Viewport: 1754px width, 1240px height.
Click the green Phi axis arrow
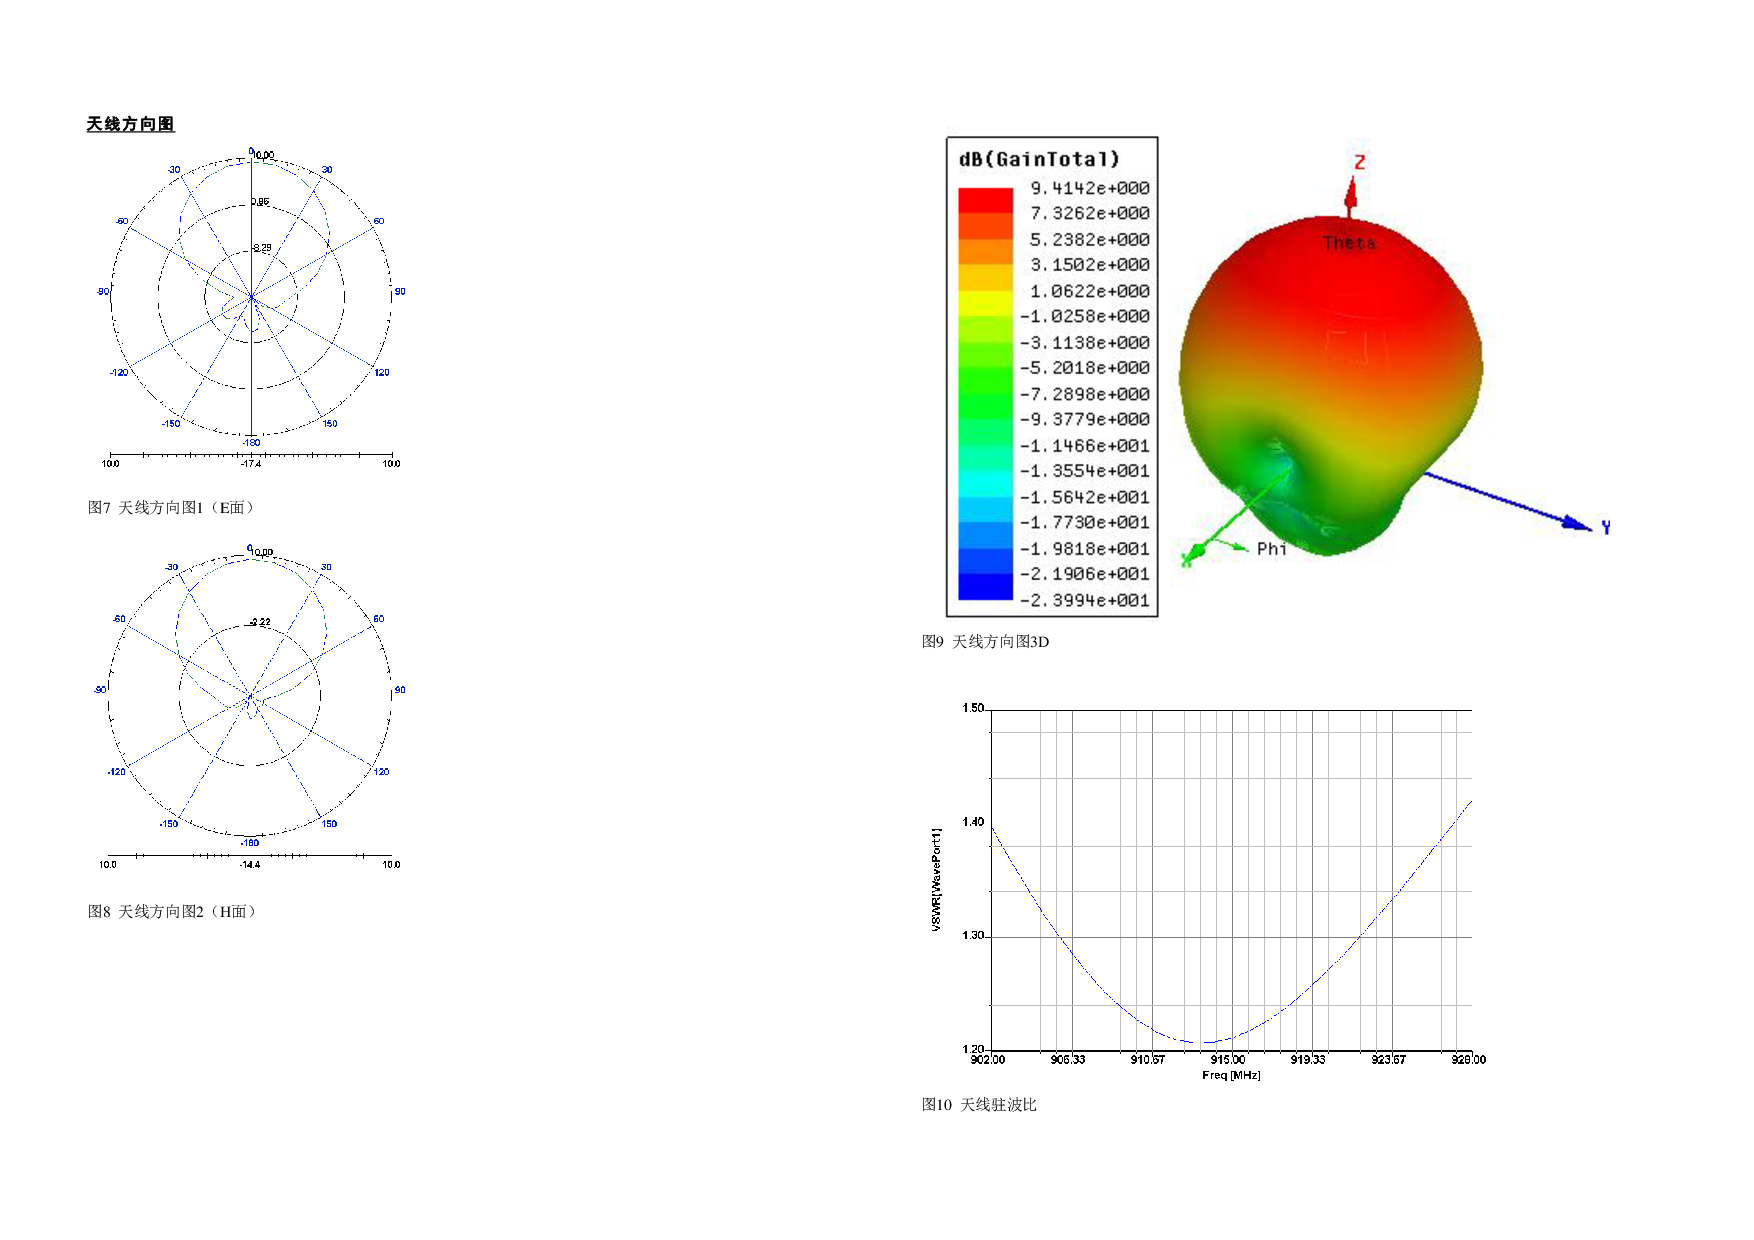click(1229, 544)
